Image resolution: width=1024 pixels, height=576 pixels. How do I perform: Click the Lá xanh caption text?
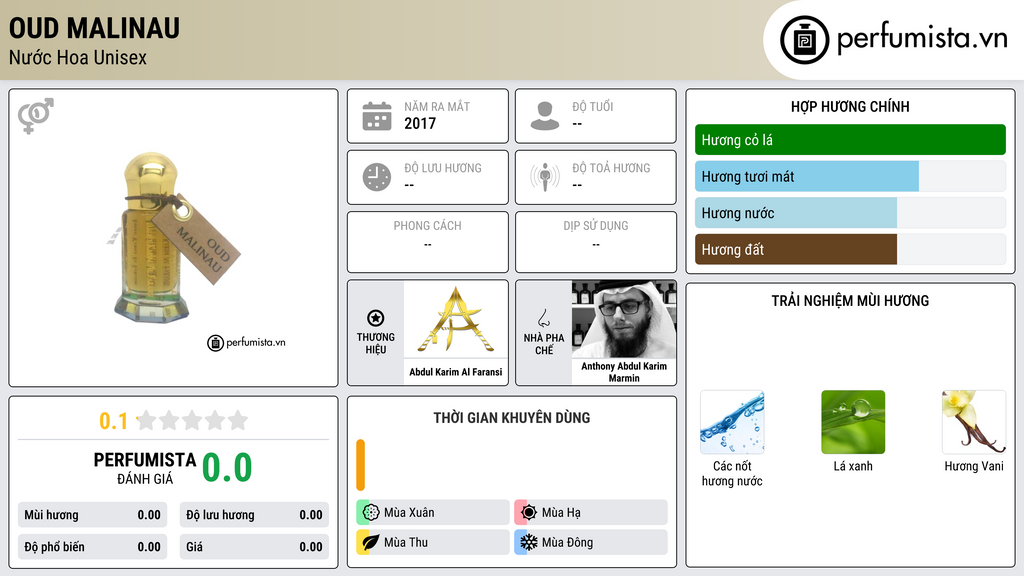pos(853,466)
